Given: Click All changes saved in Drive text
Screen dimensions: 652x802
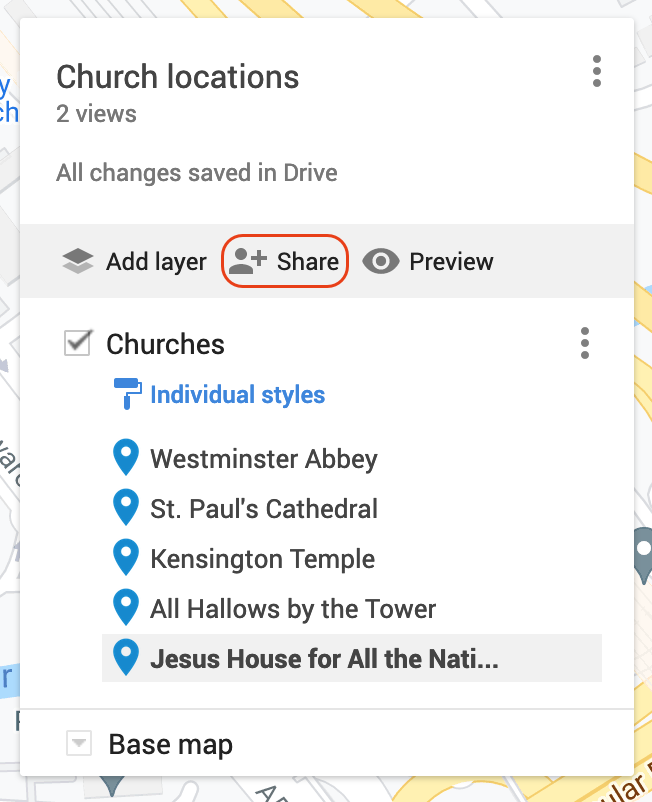Looking at the screenshot, I should [x=197, y=173].
